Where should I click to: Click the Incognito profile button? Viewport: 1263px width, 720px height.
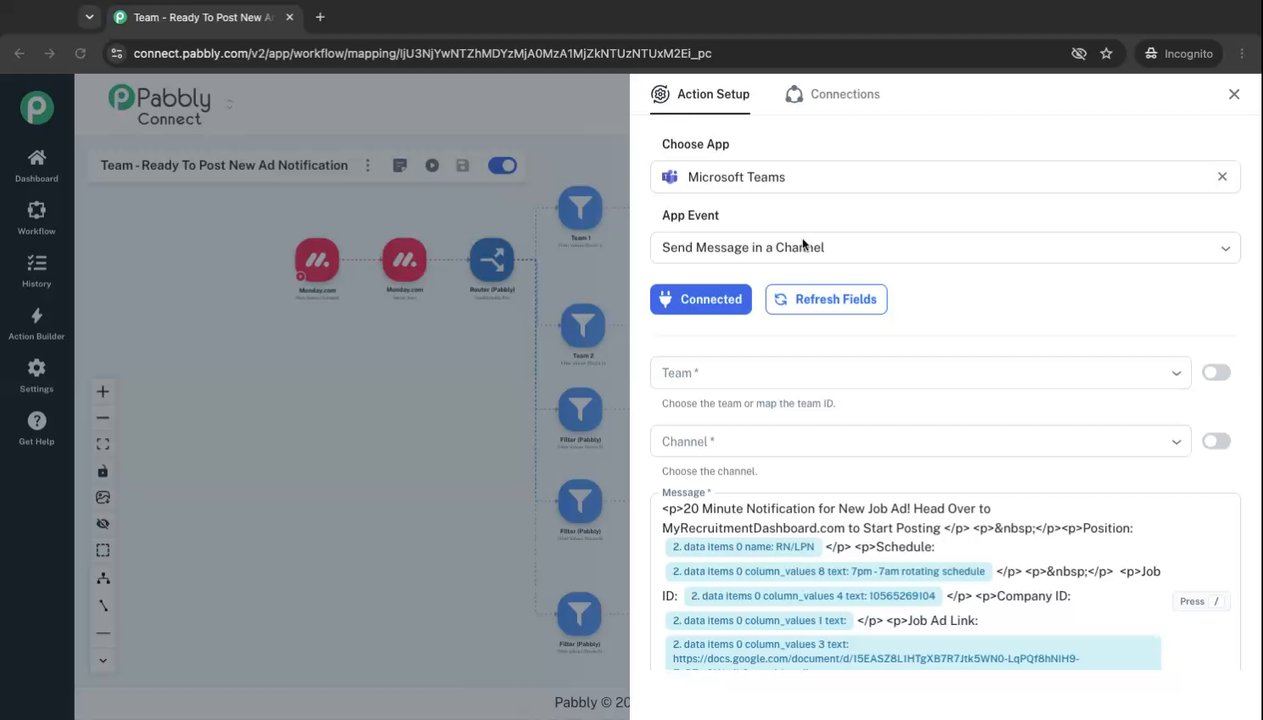click(1179, 53)
